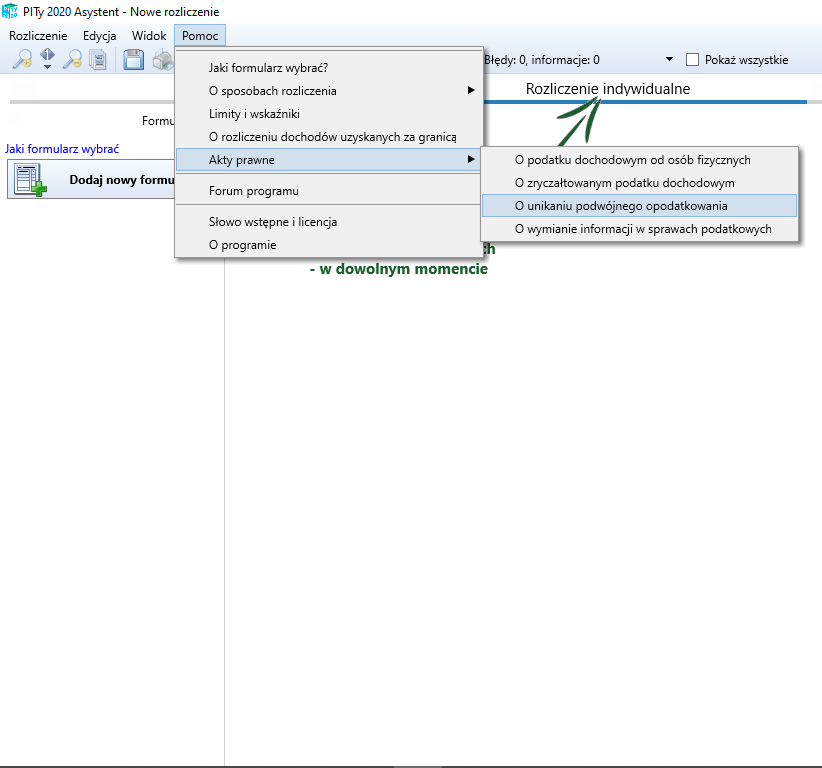Viewport: 822px width, 768px height.
Task: Open the Edycja menu
Action: [x=100, y=36]
